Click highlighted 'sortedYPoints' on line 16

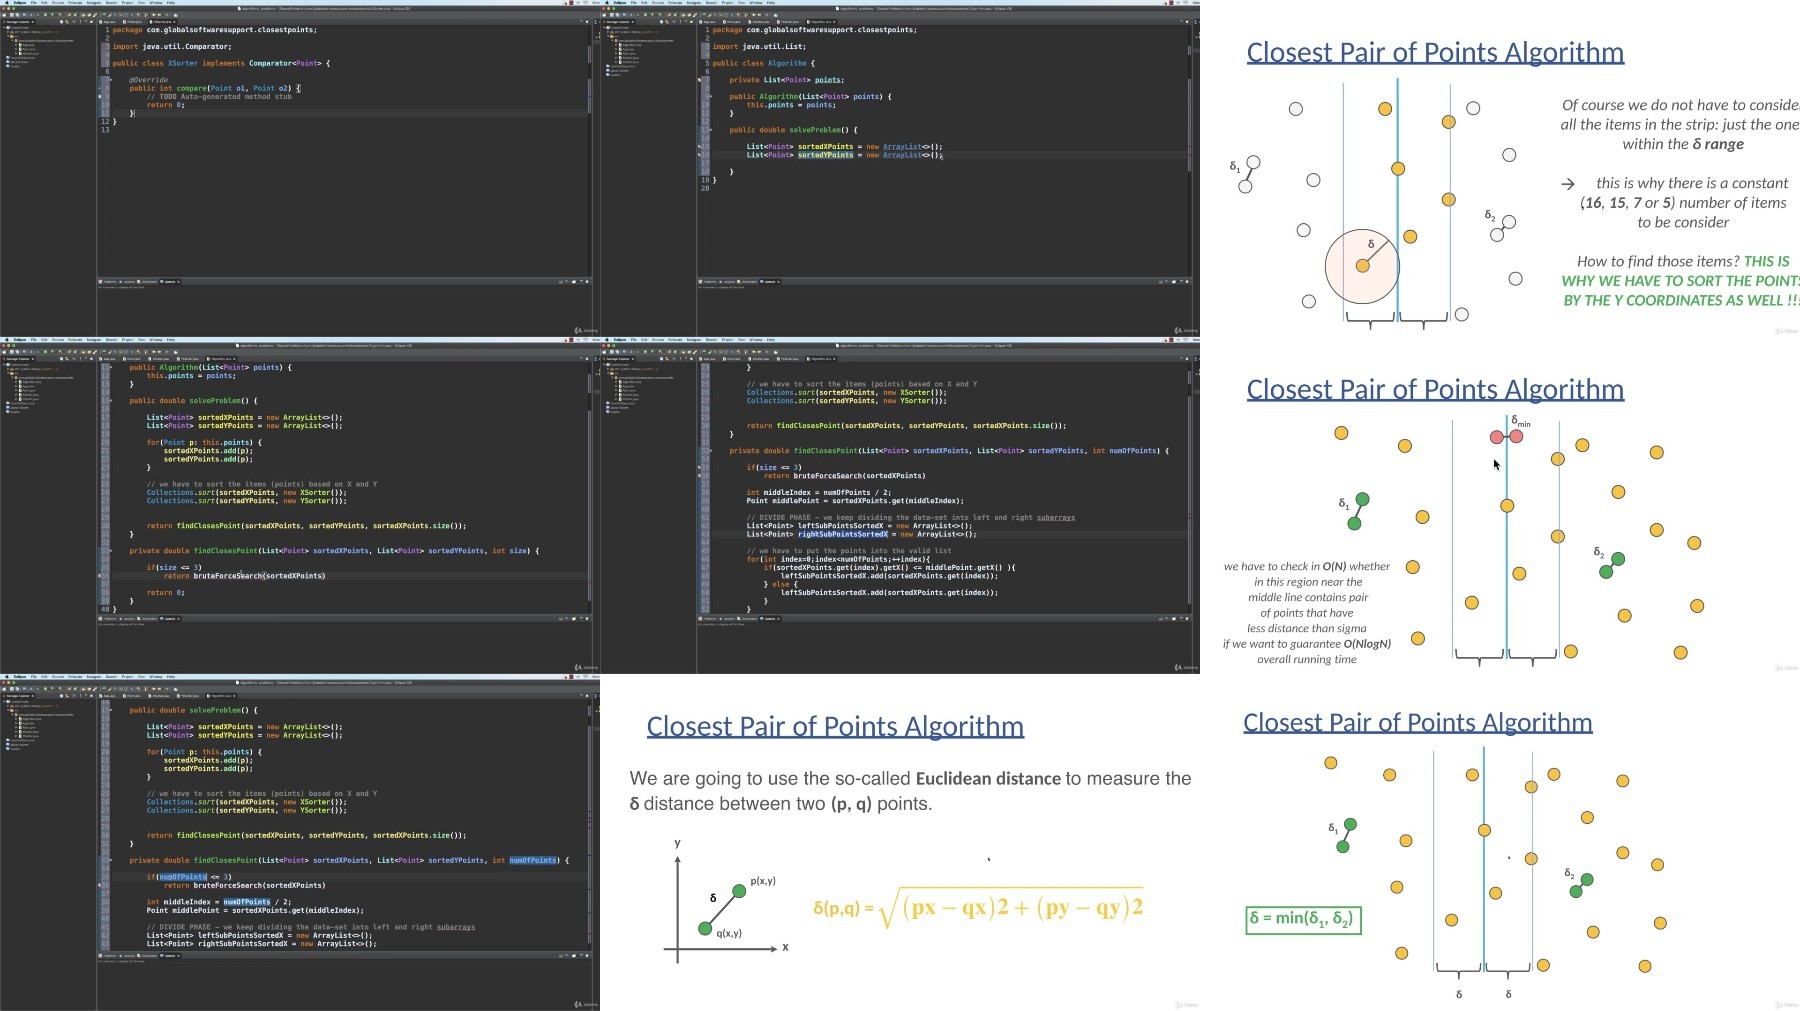826,155
